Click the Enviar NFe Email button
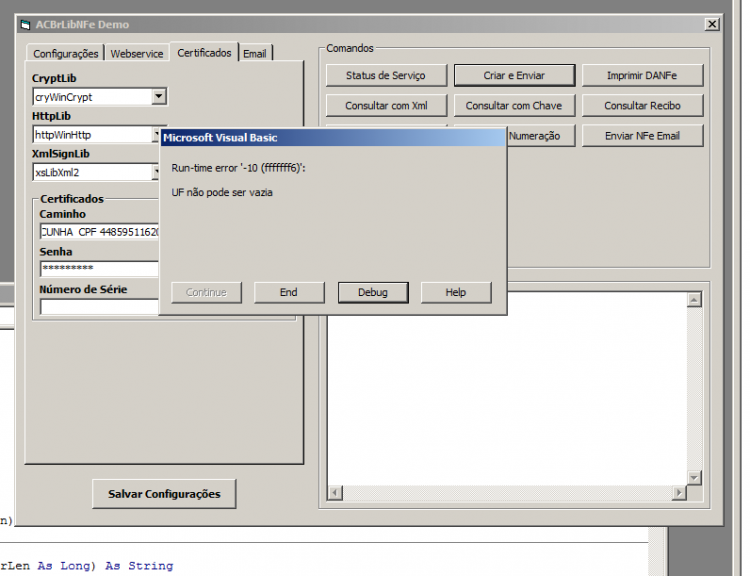Image resolution: width=750 pixels, height=576 pixels. [x=642, y=136]
